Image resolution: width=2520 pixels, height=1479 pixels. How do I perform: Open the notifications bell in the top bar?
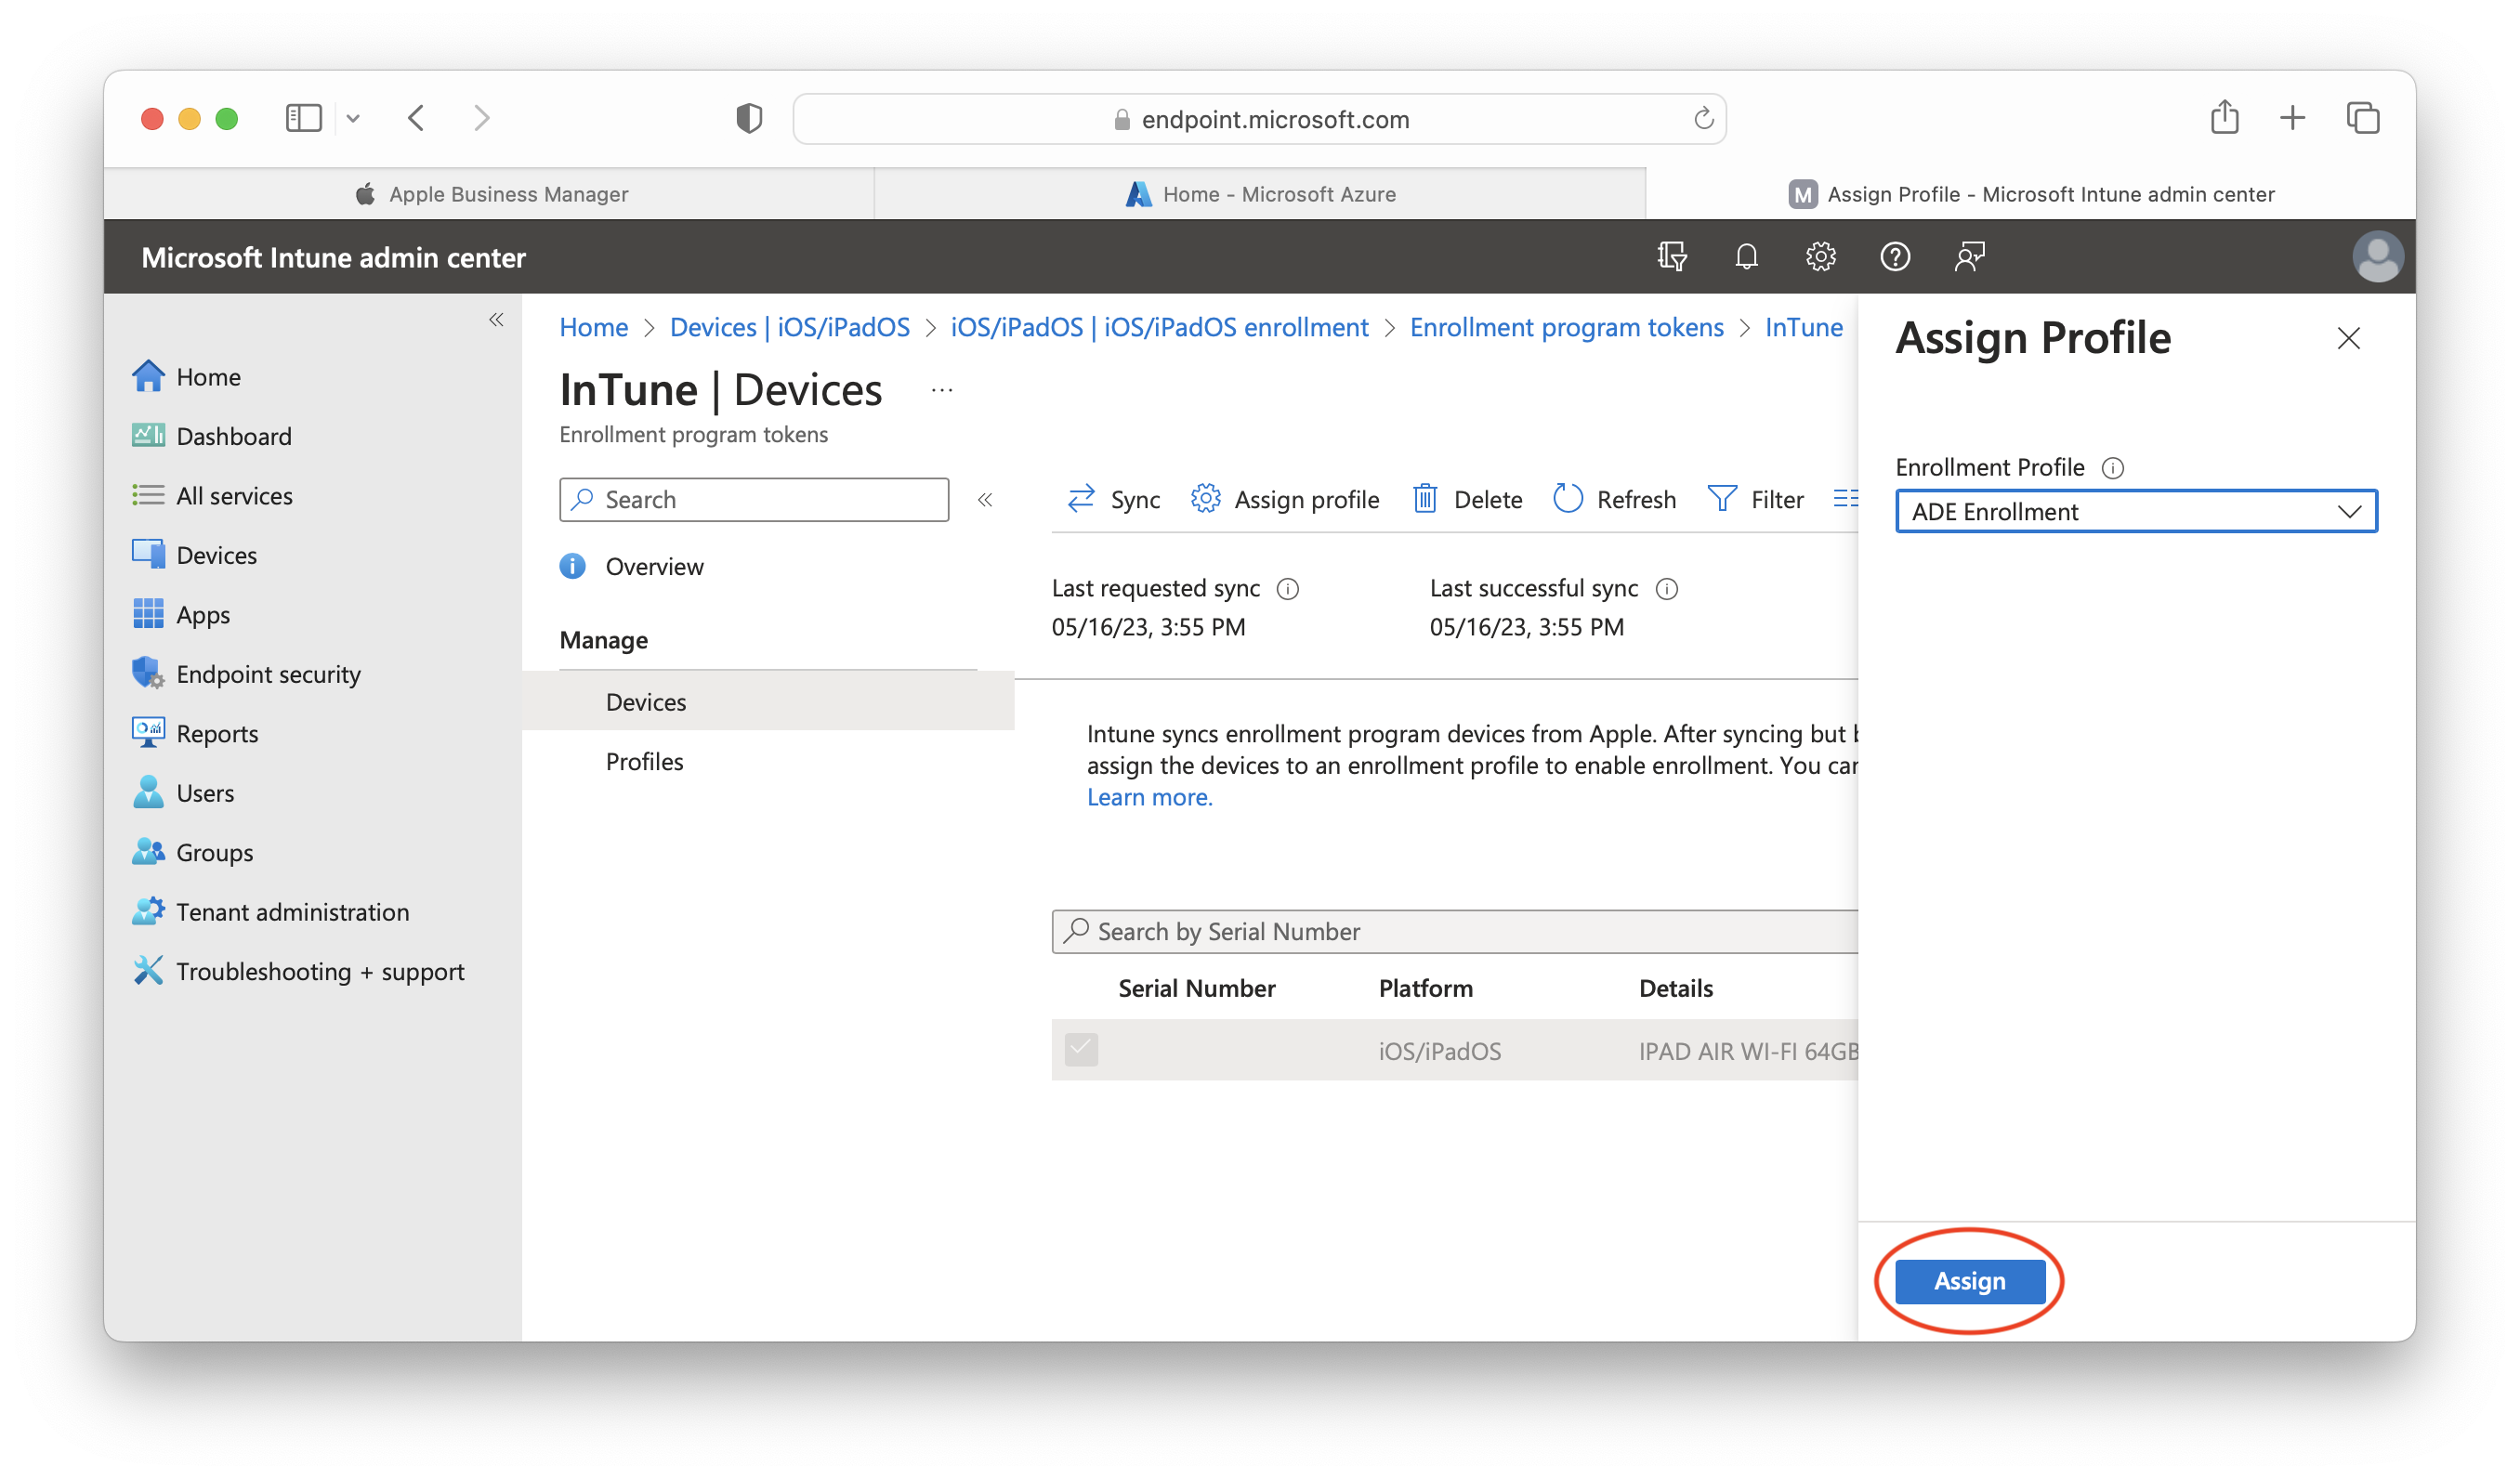(x=1745, y=257)
